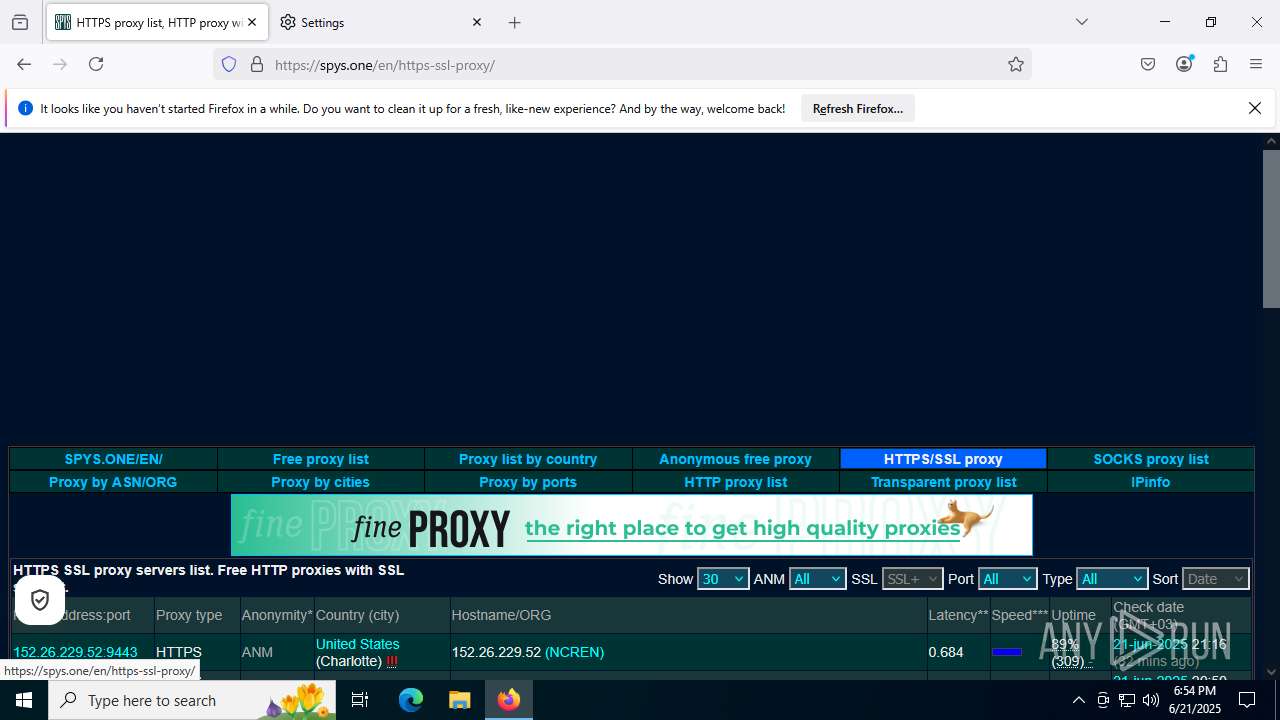The height and width of the screenshot is (720, 1280).
Task: Dismiss the Firefox refresh notification bar
Action: pos(1255,108)
